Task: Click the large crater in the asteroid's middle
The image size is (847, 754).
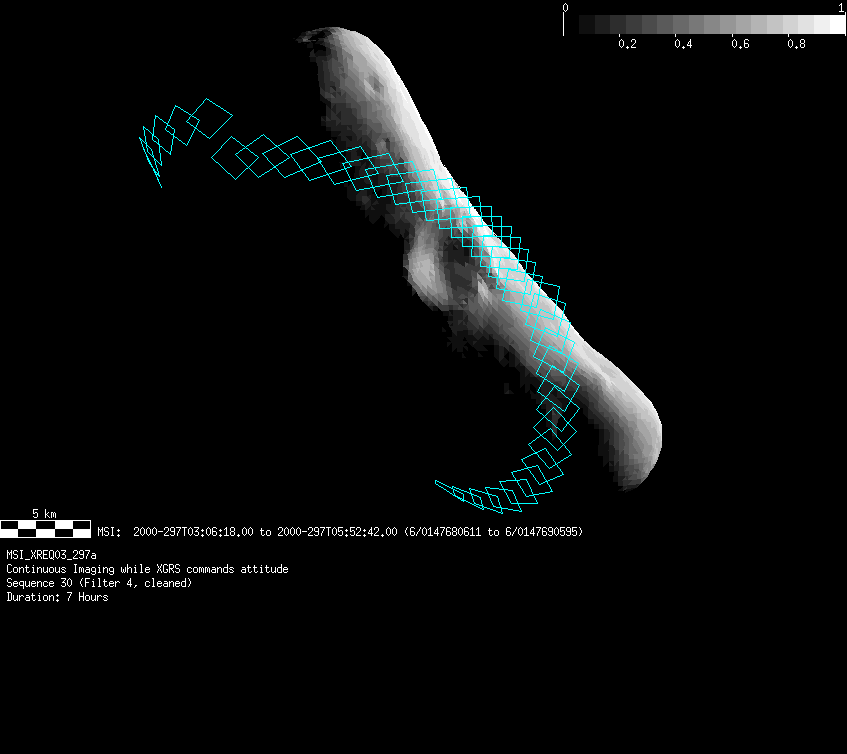Action: tap(430, 267)
